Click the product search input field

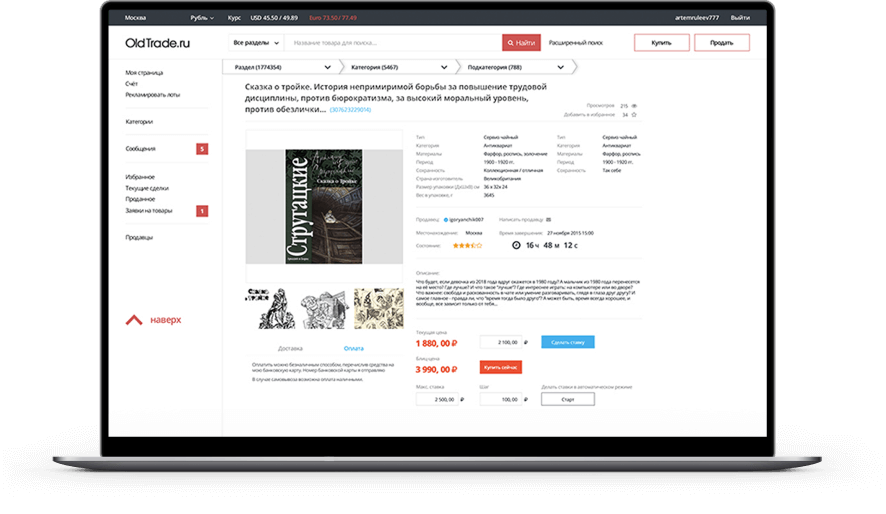(x=393, y=42)
